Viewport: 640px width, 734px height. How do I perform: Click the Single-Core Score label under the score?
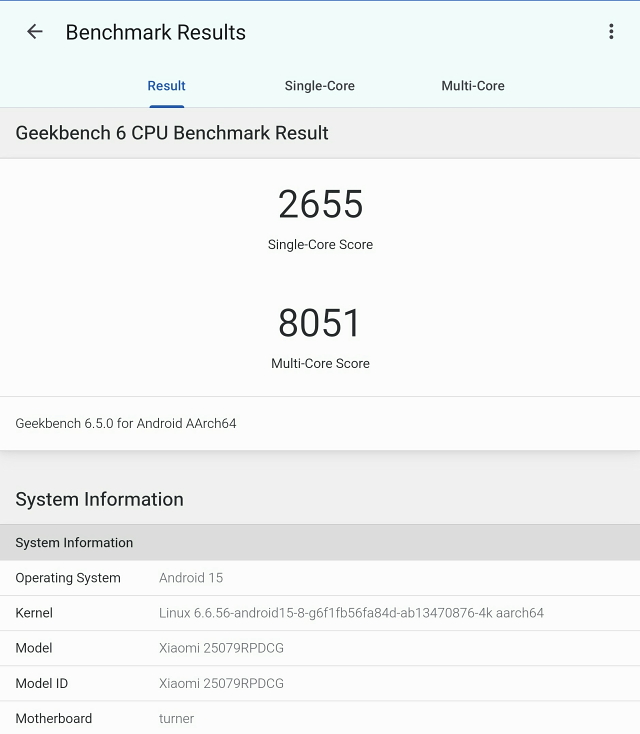pyautogui.click(x=320, y=245)
